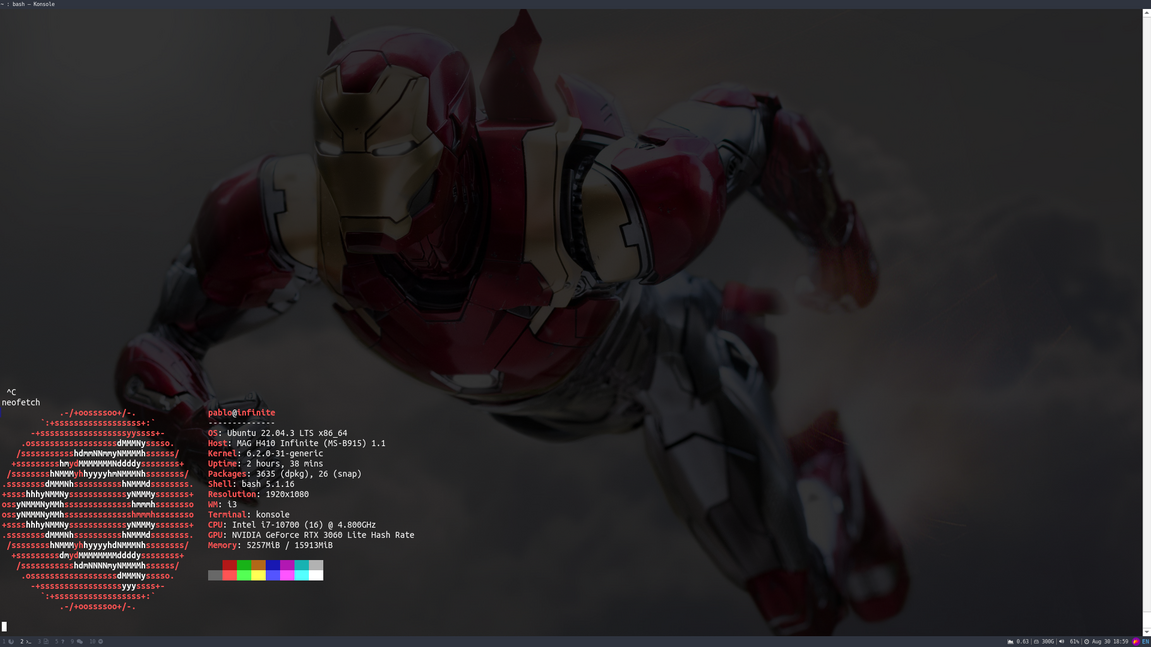The width and height of the screenshot is (1151, 647).
Task: Click the pablo@infinite text
Action: click(242, 413)
